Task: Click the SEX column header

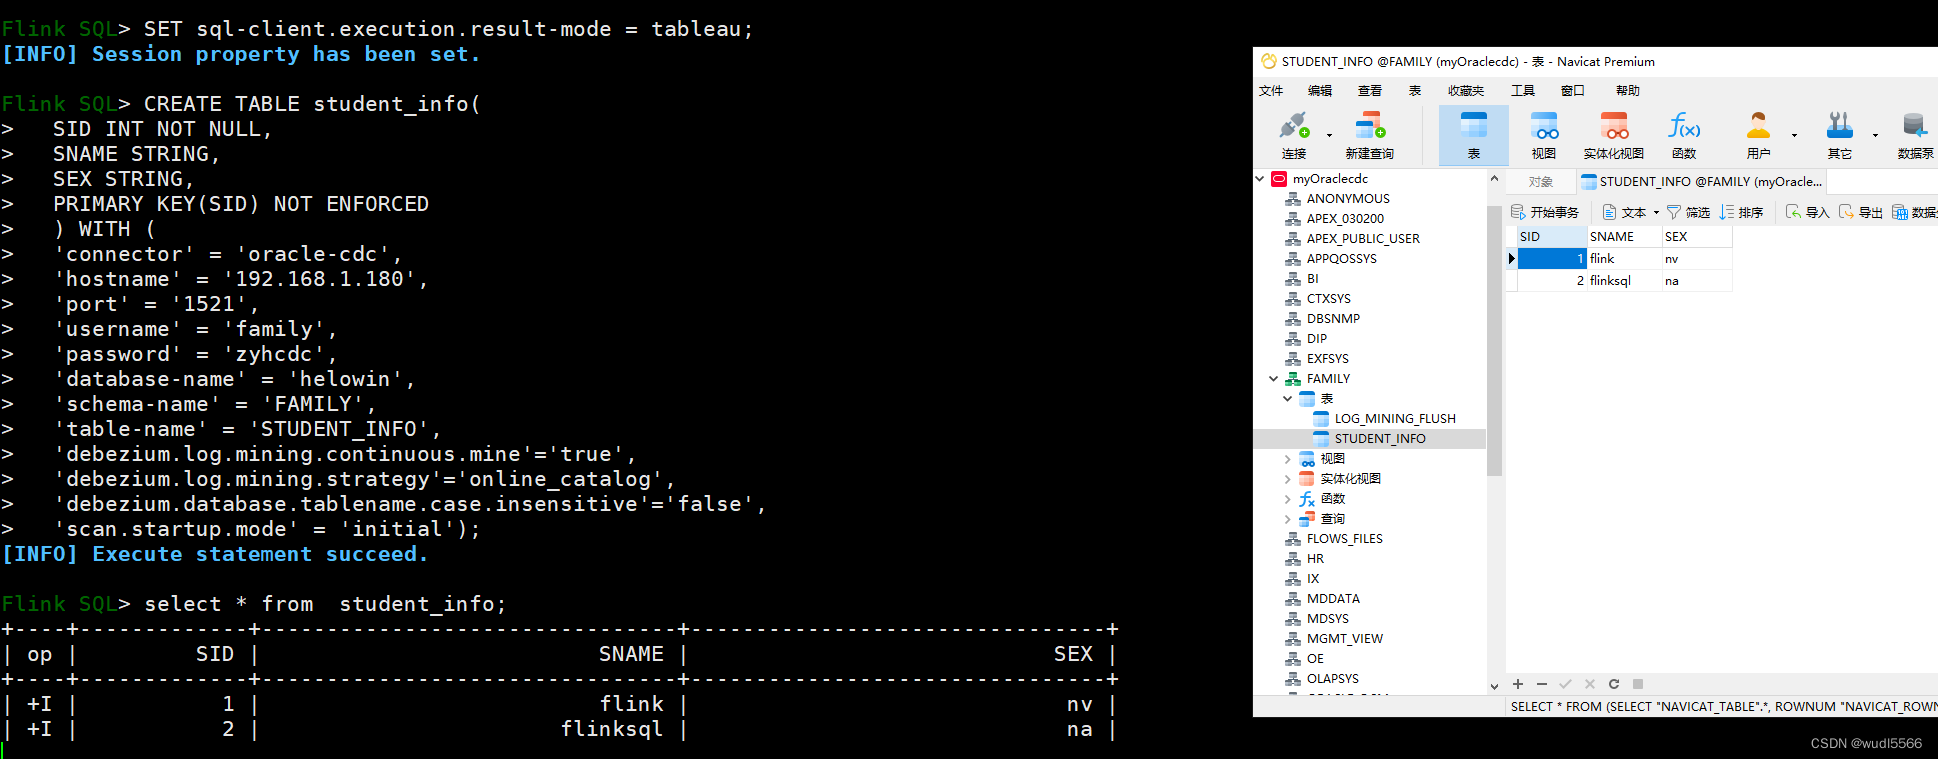Action: [x=1697, y=237]
